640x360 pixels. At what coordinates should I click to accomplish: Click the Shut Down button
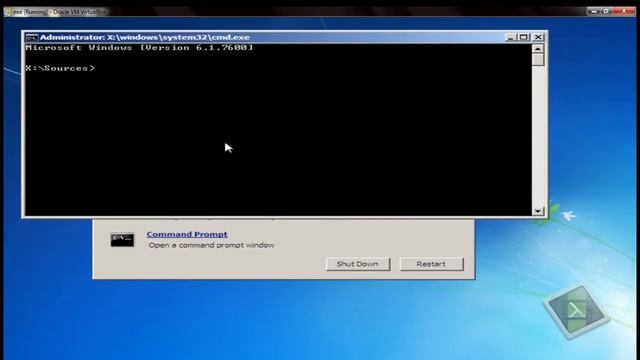point(358,264)
